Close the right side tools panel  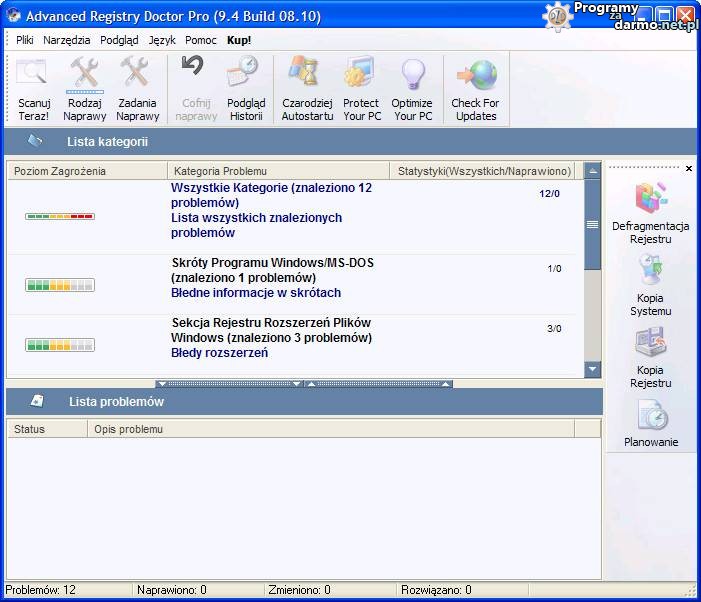pyautogui.click(x=689, y=169)
